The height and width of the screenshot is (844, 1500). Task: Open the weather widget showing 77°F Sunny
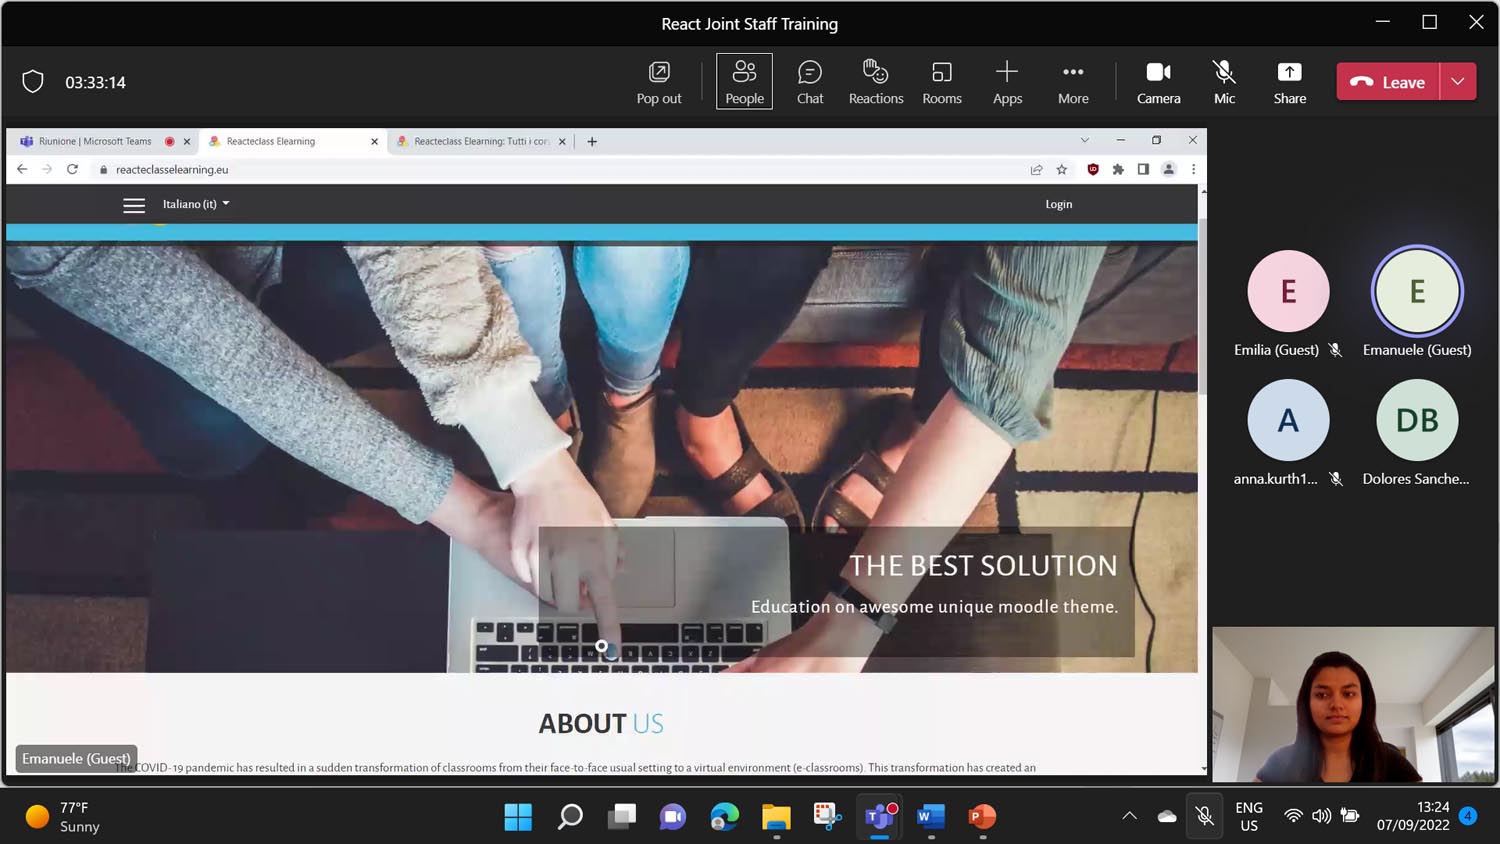[x=62, y=817]
